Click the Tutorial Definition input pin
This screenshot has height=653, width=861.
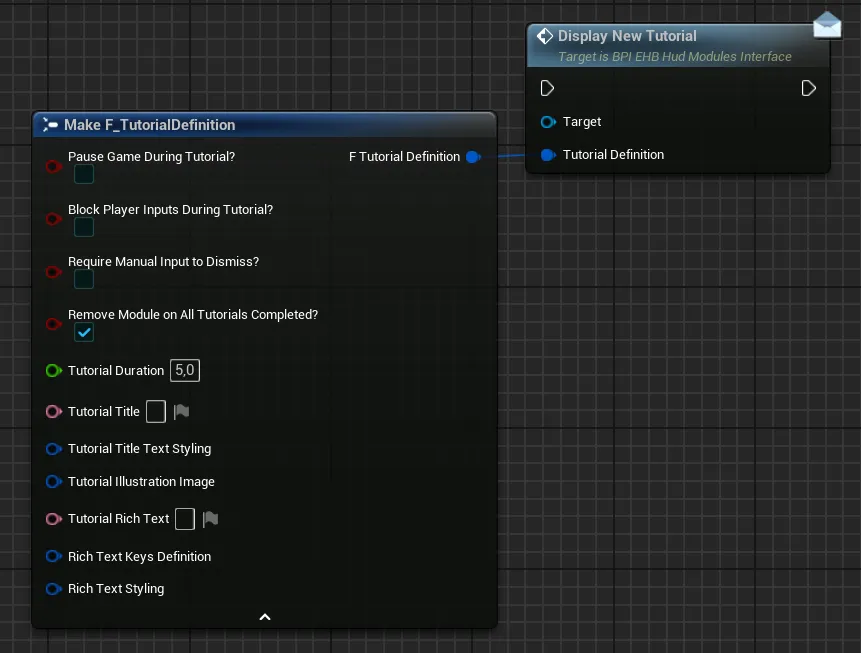(548, 155)
